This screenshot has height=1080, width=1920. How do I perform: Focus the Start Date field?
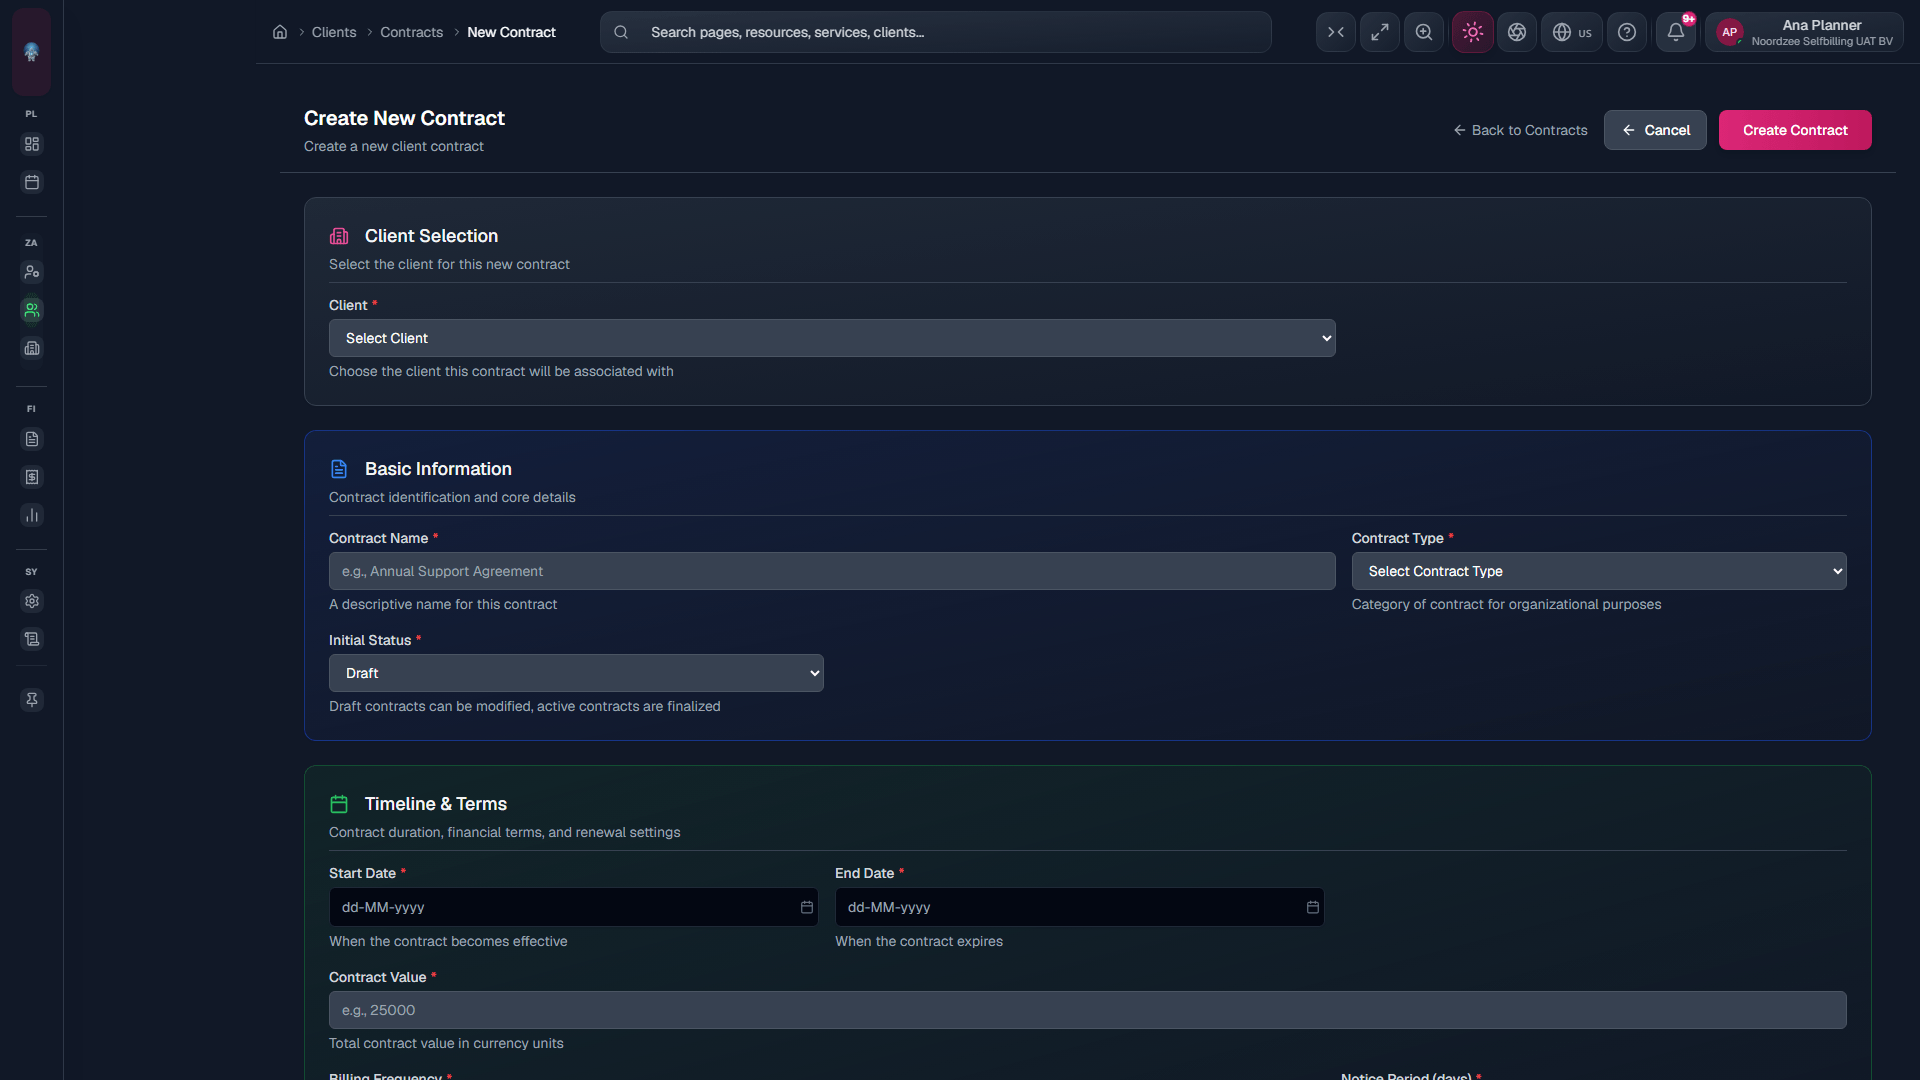pos(573,907)
